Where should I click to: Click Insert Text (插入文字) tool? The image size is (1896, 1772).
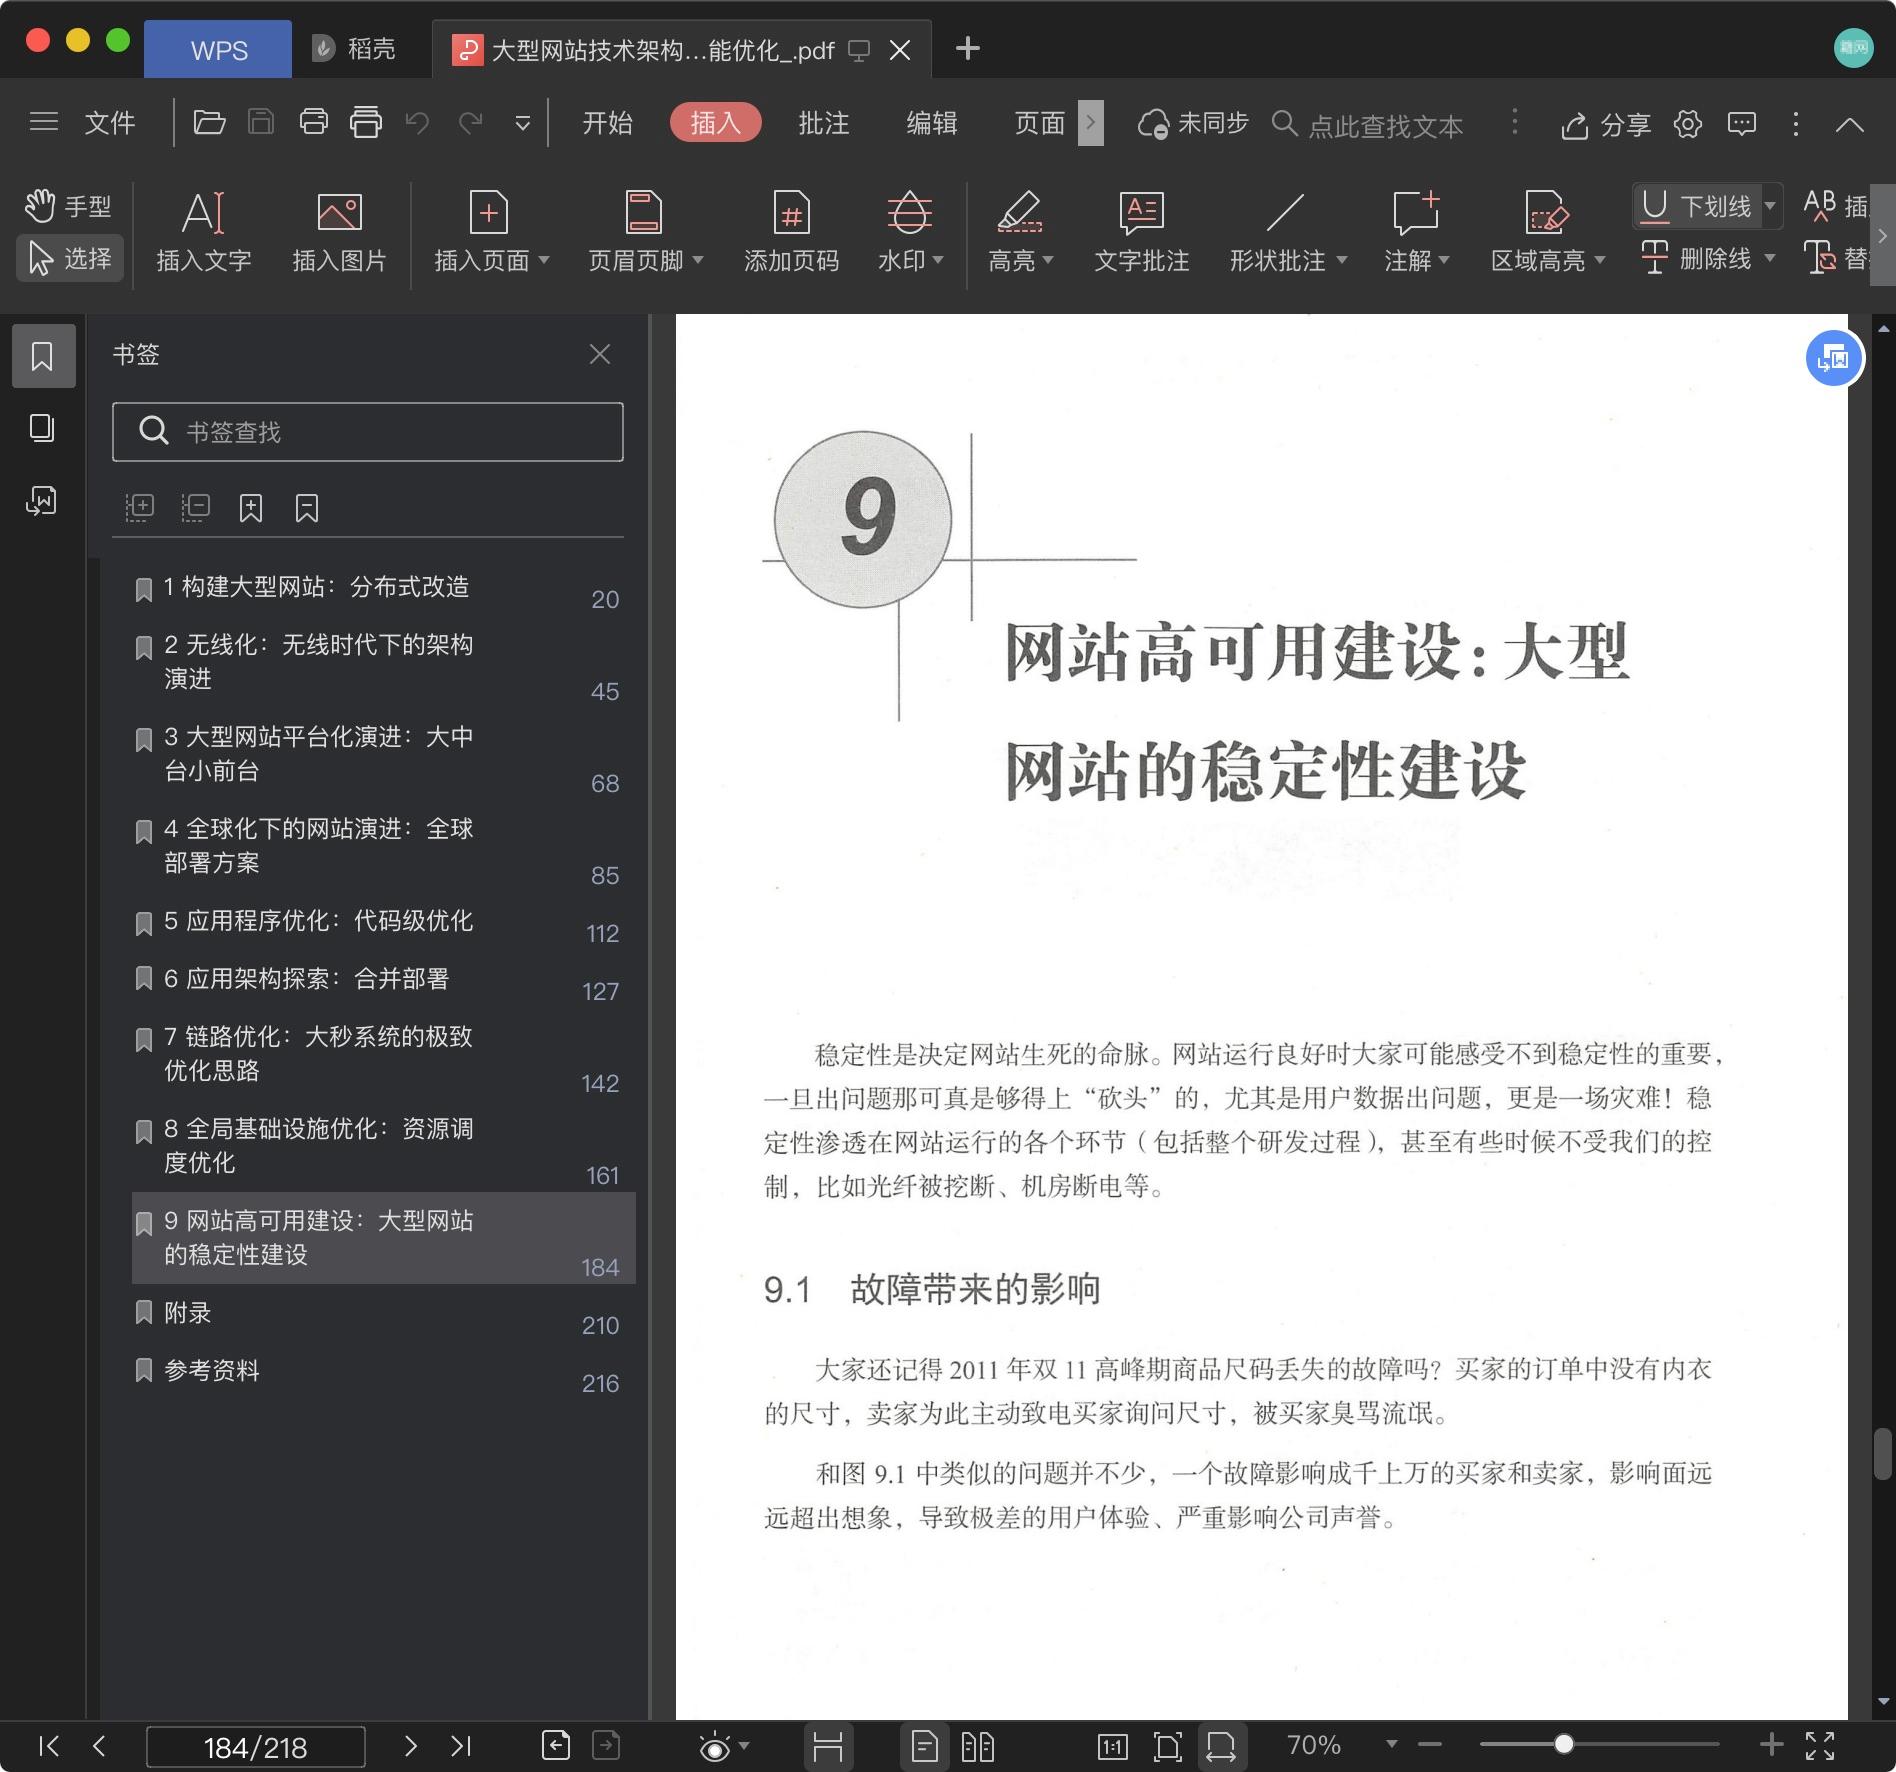click(x=204, y=232)
